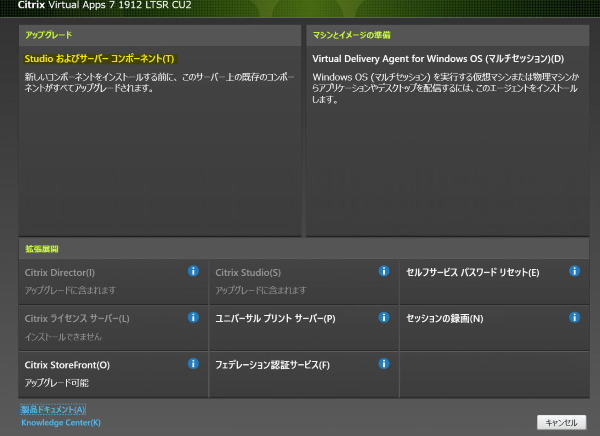
Task: Show info for ユニバーサル プリント サーバー
Action: (x=384, y=317)
